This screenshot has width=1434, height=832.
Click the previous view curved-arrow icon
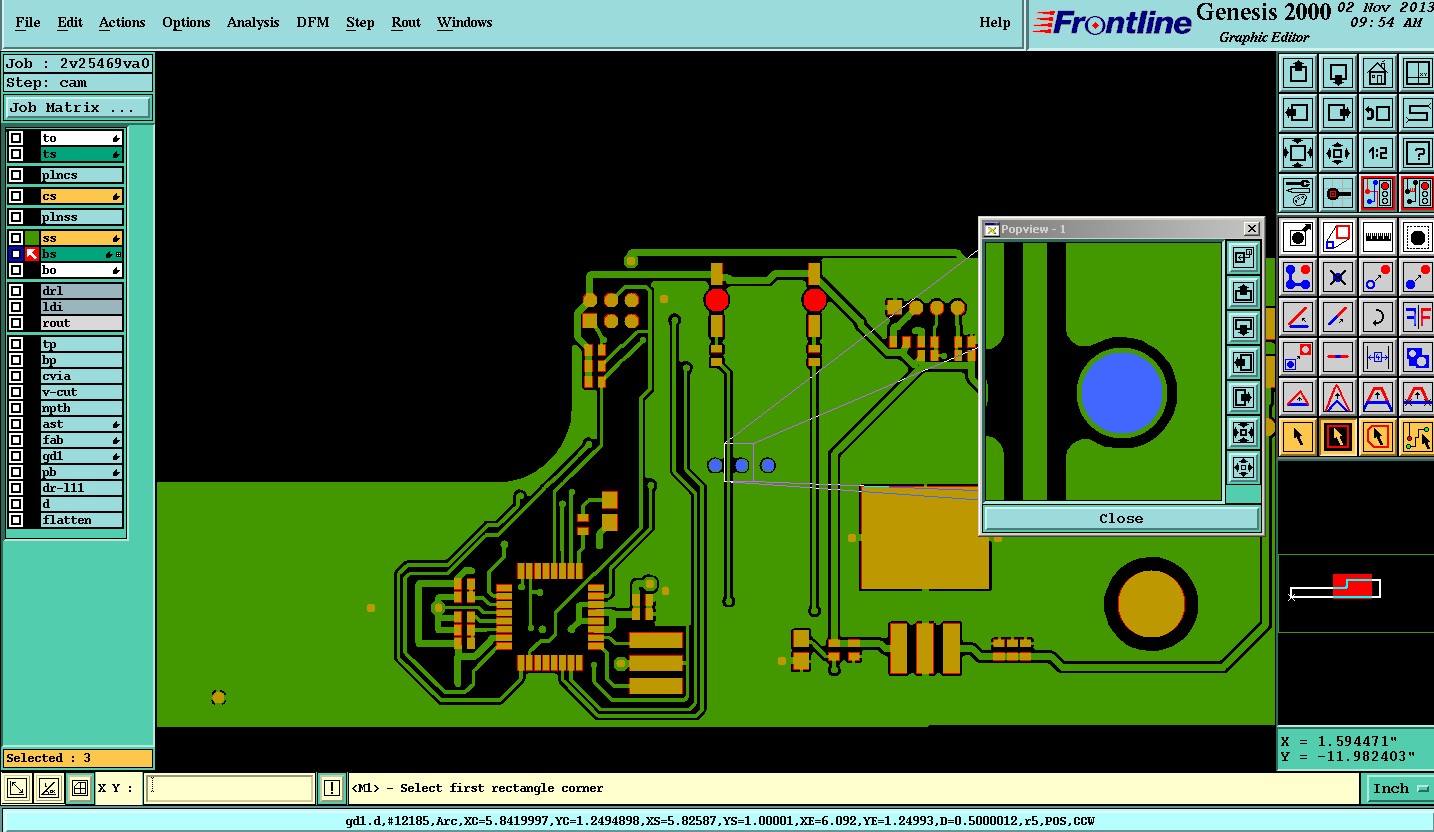click(x=1378, y=113)
